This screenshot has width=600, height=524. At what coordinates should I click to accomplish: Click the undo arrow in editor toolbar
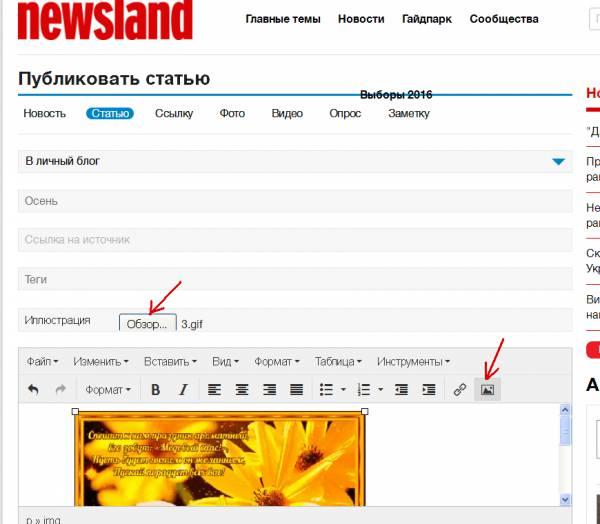coord(33,390)
